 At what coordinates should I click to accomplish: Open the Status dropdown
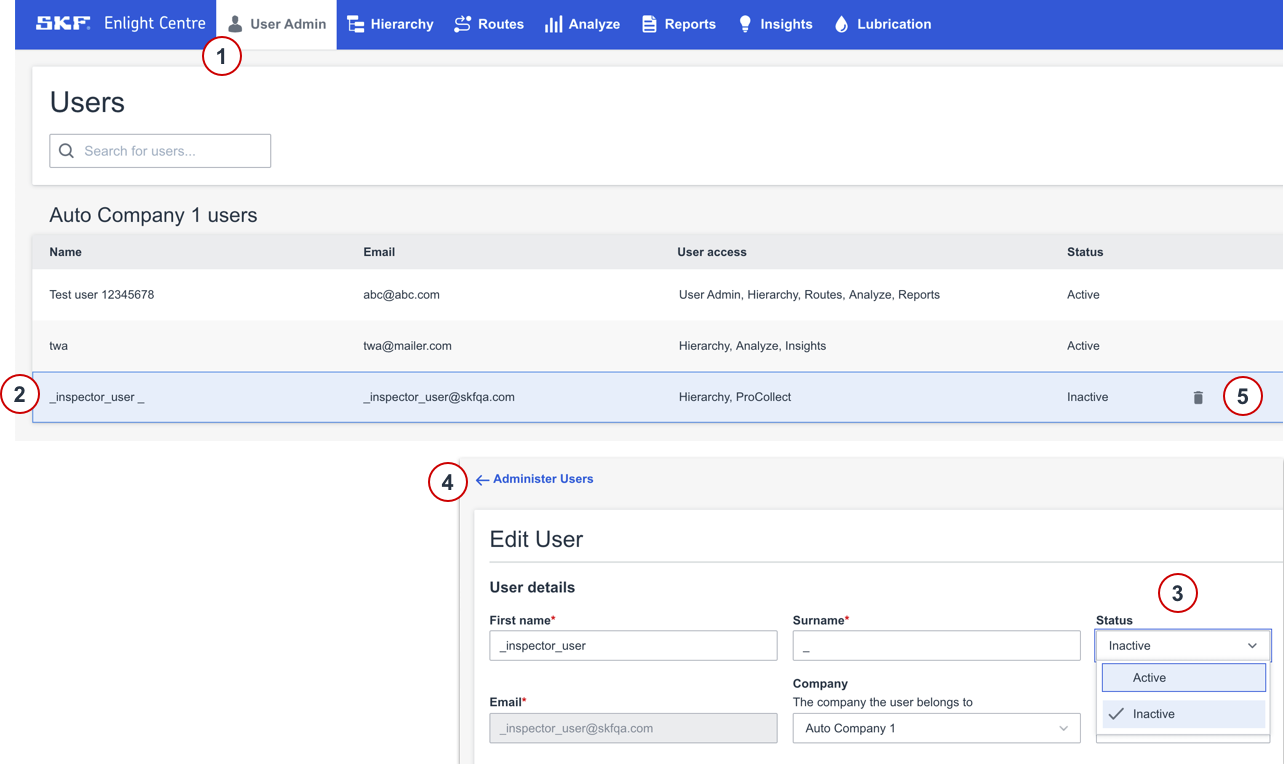[1183, 646]
